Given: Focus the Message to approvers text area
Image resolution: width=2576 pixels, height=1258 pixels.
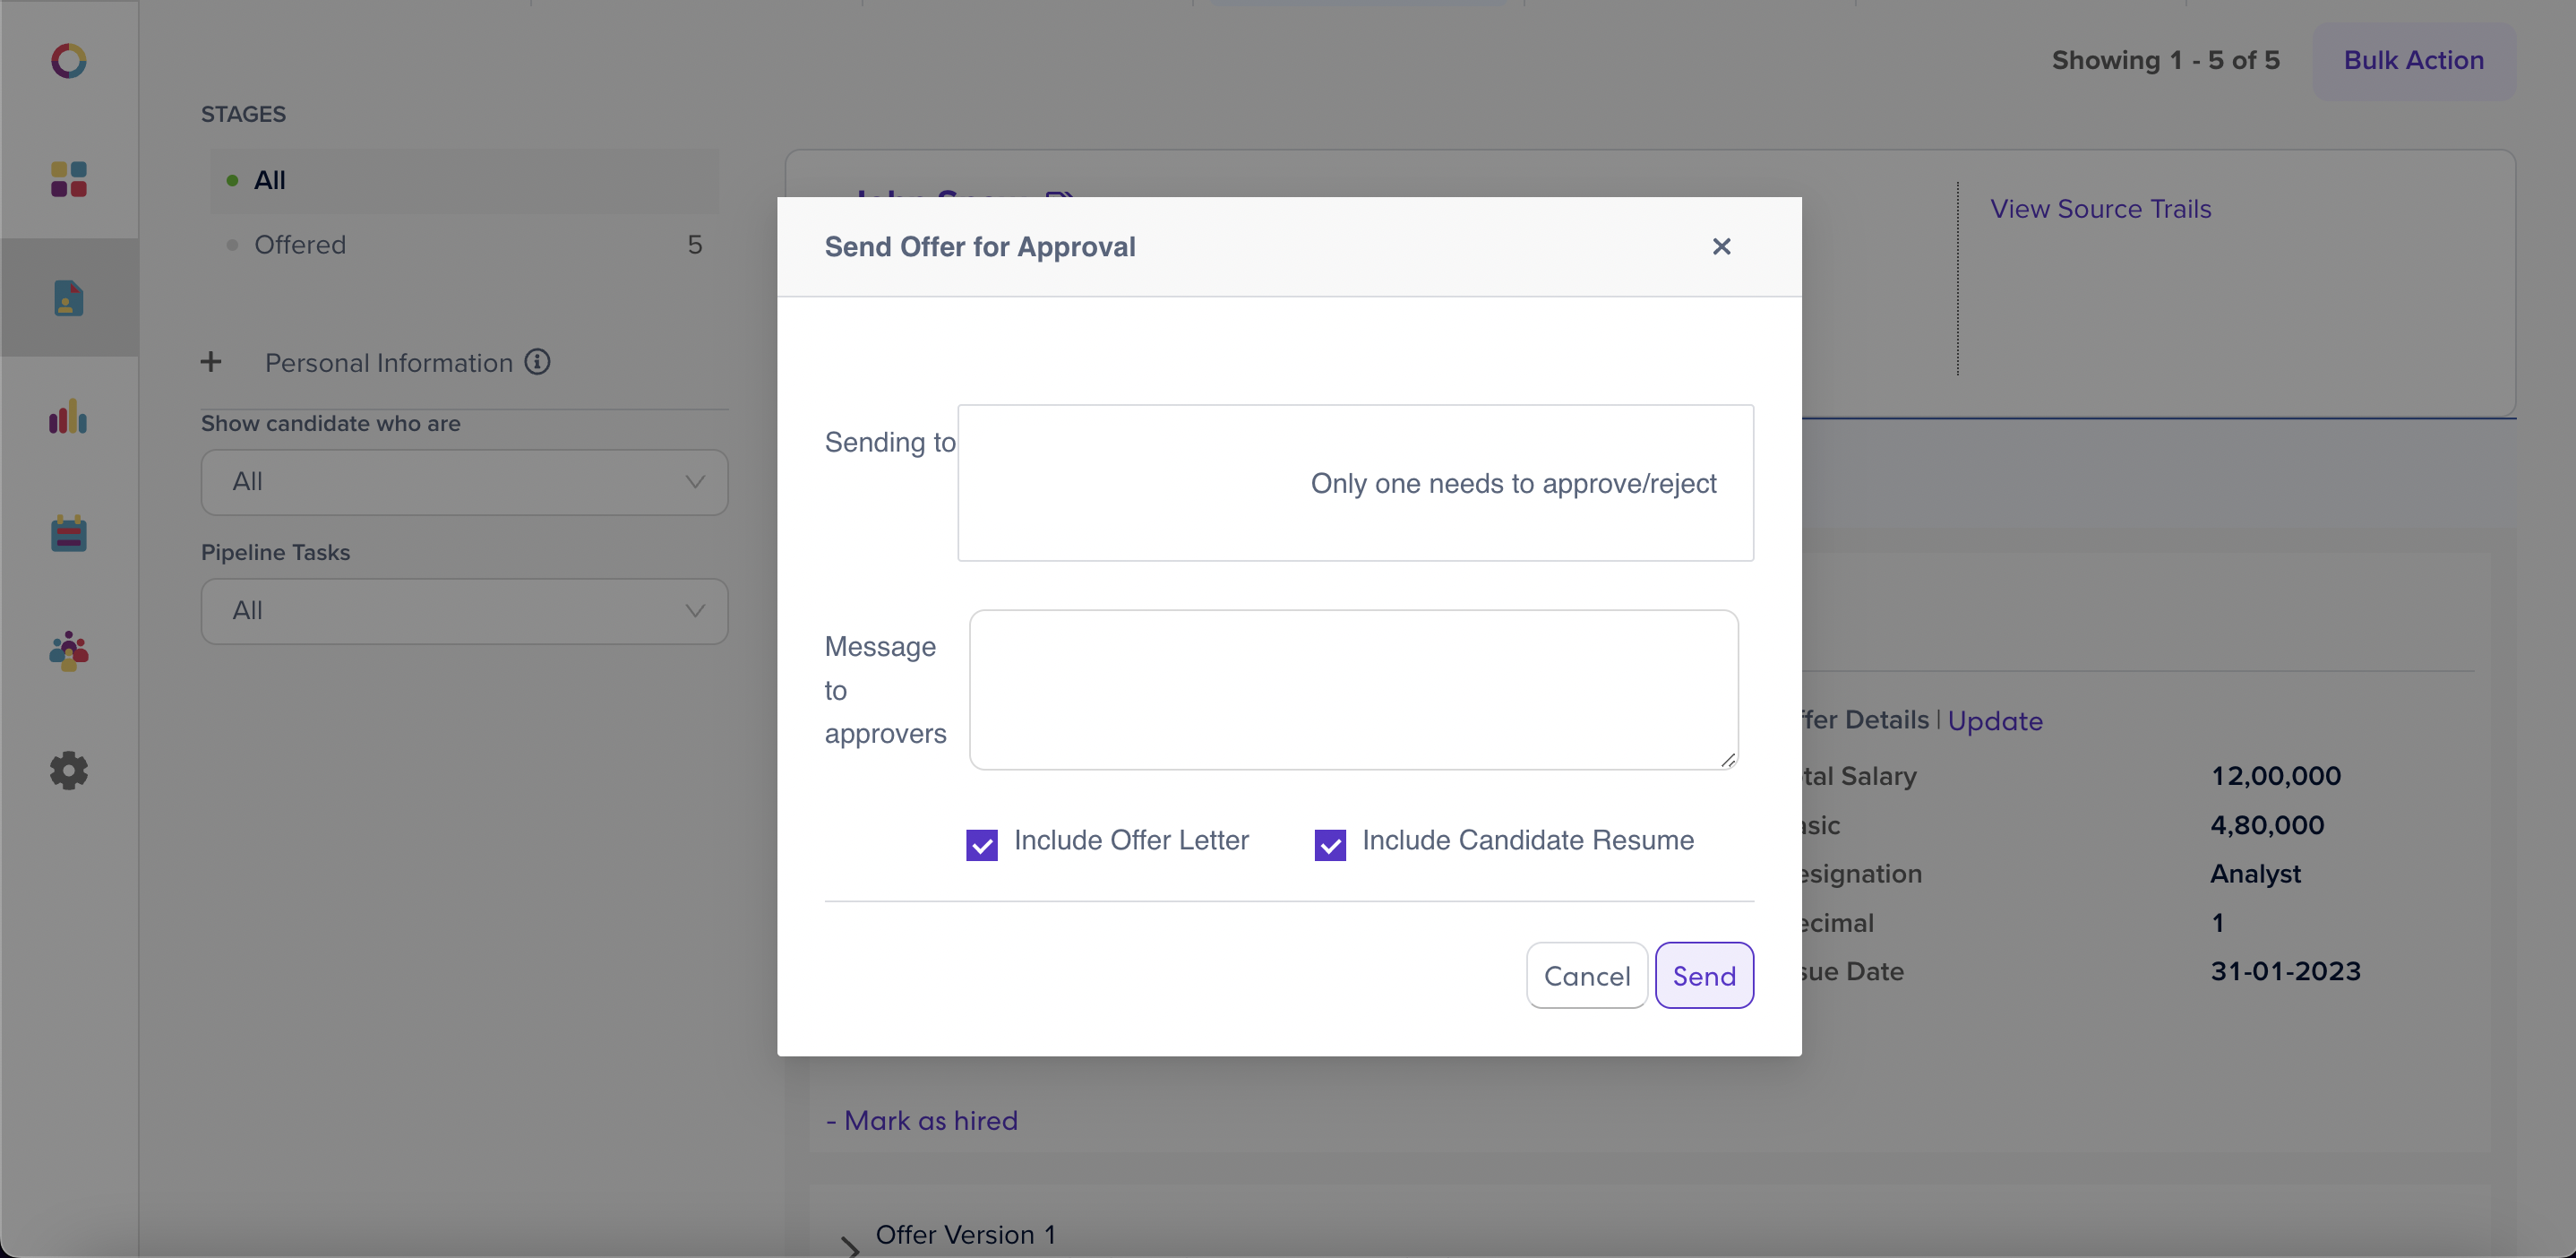Looking at the screenshot, I should pyautogui.click(x=1353, y=690).
